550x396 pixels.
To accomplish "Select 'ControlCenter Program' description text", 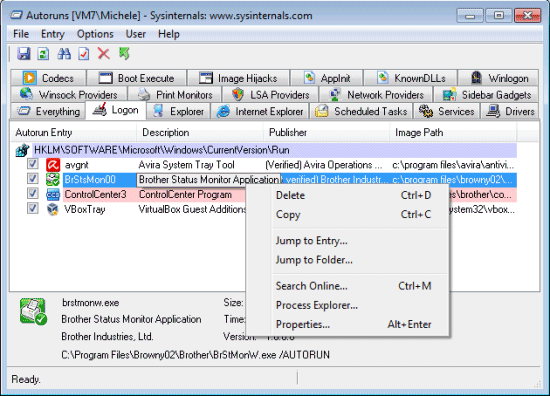I will click(x=185, y=194).
